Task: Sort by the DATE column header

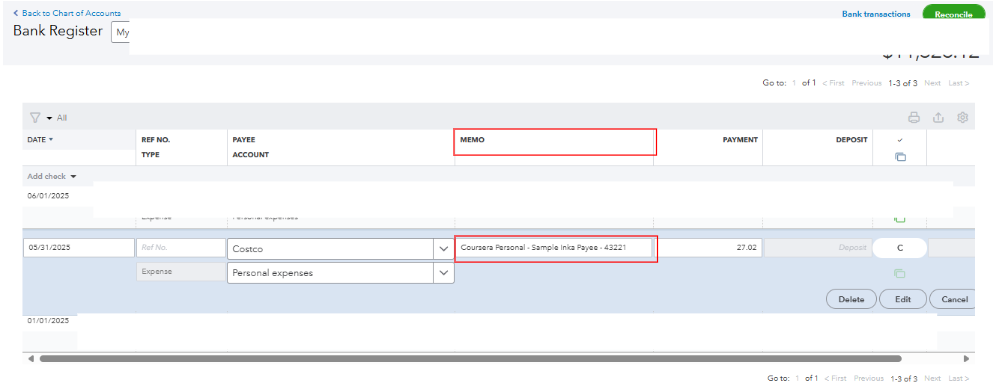Action: [40, 139]
